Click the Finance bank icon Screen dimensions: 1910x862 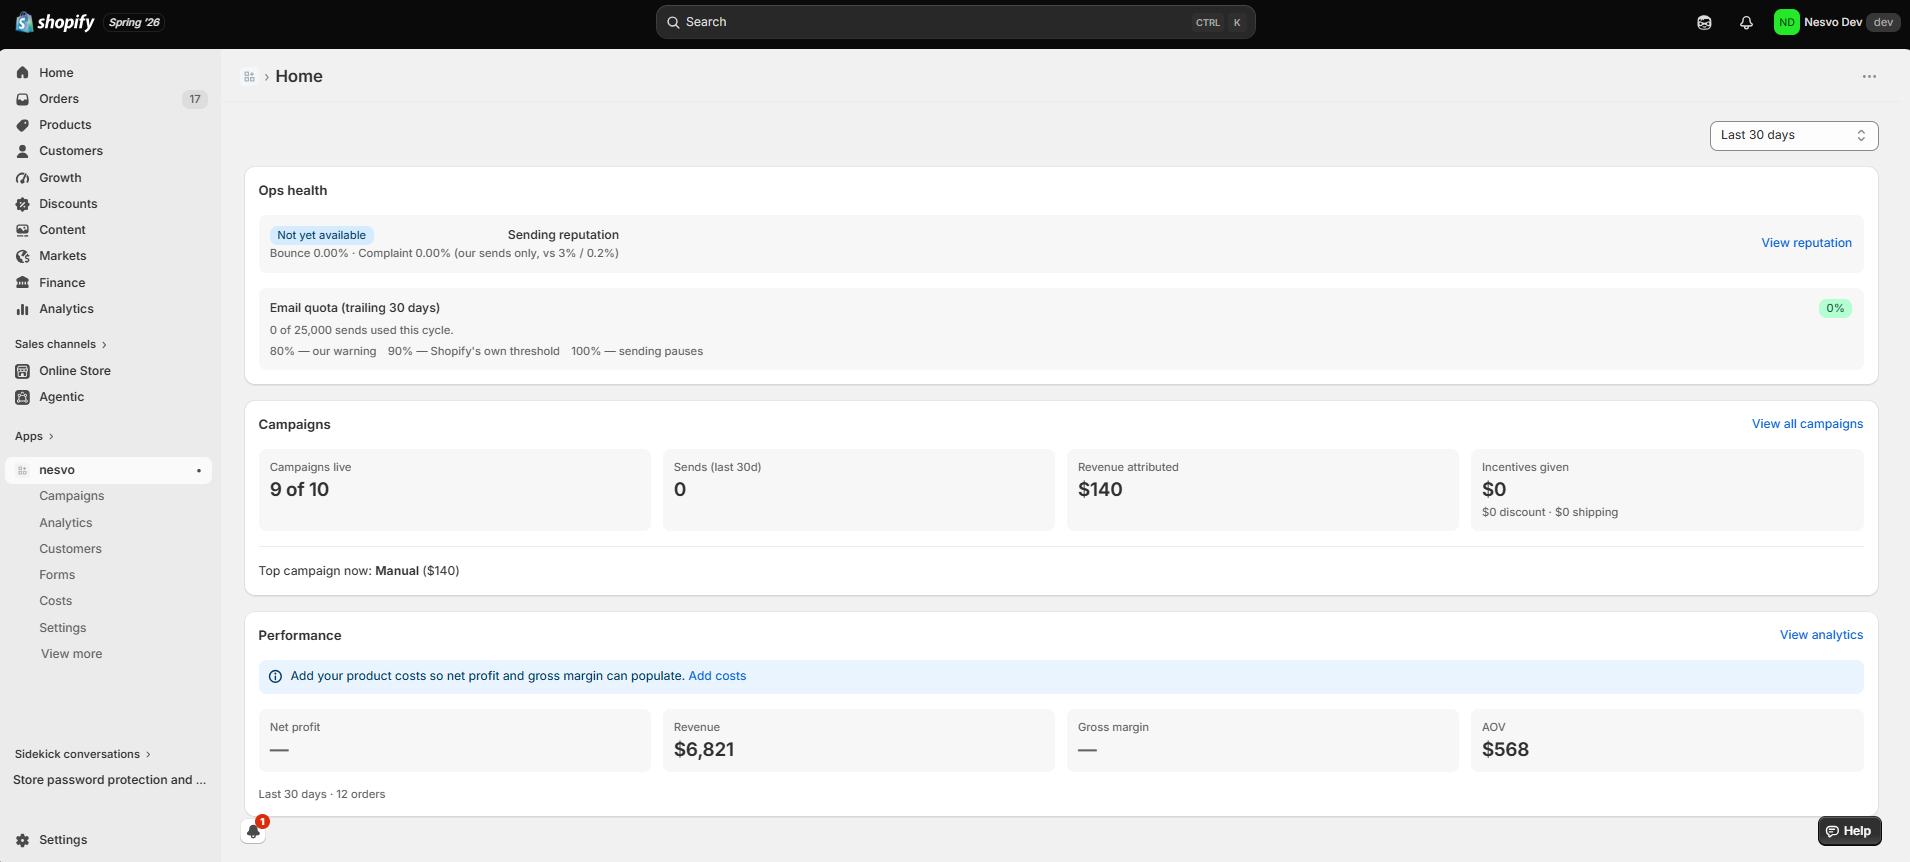pos(22,283)
